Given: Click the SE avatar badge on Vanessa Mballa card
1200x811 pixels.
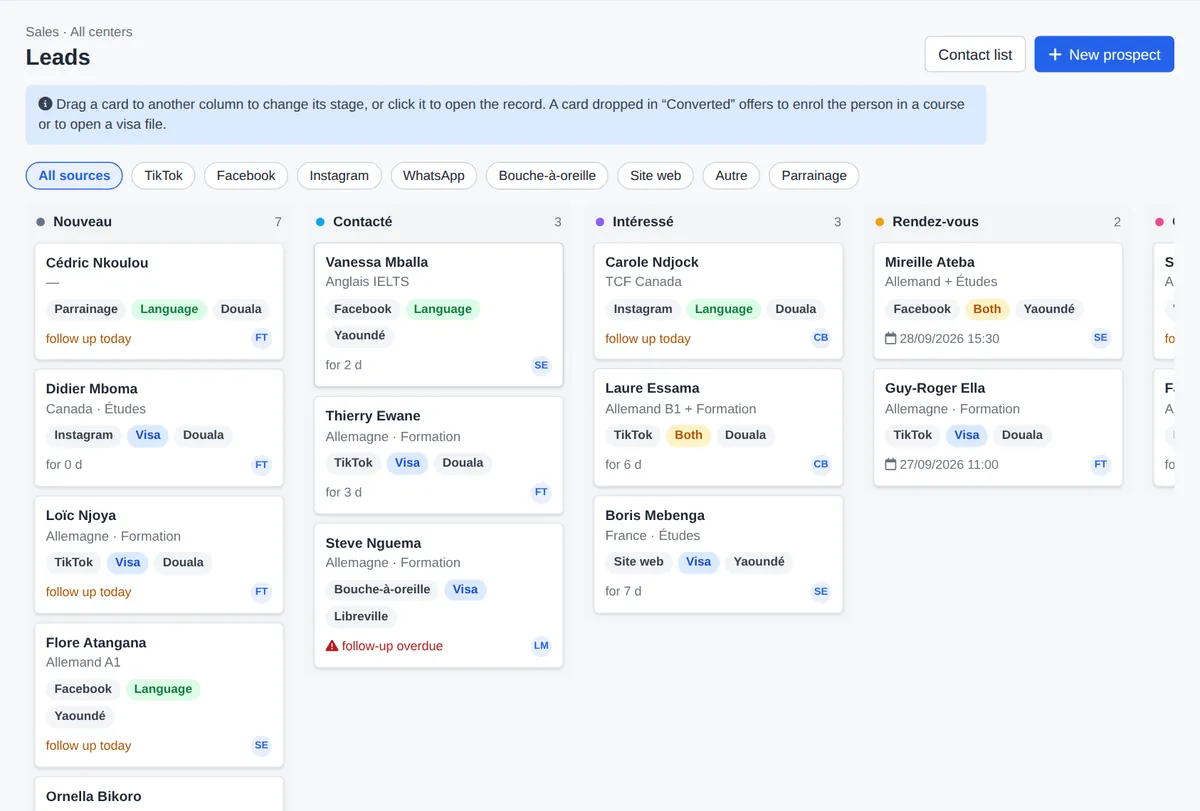Looking at the screenshot, I should click(541, 365).
